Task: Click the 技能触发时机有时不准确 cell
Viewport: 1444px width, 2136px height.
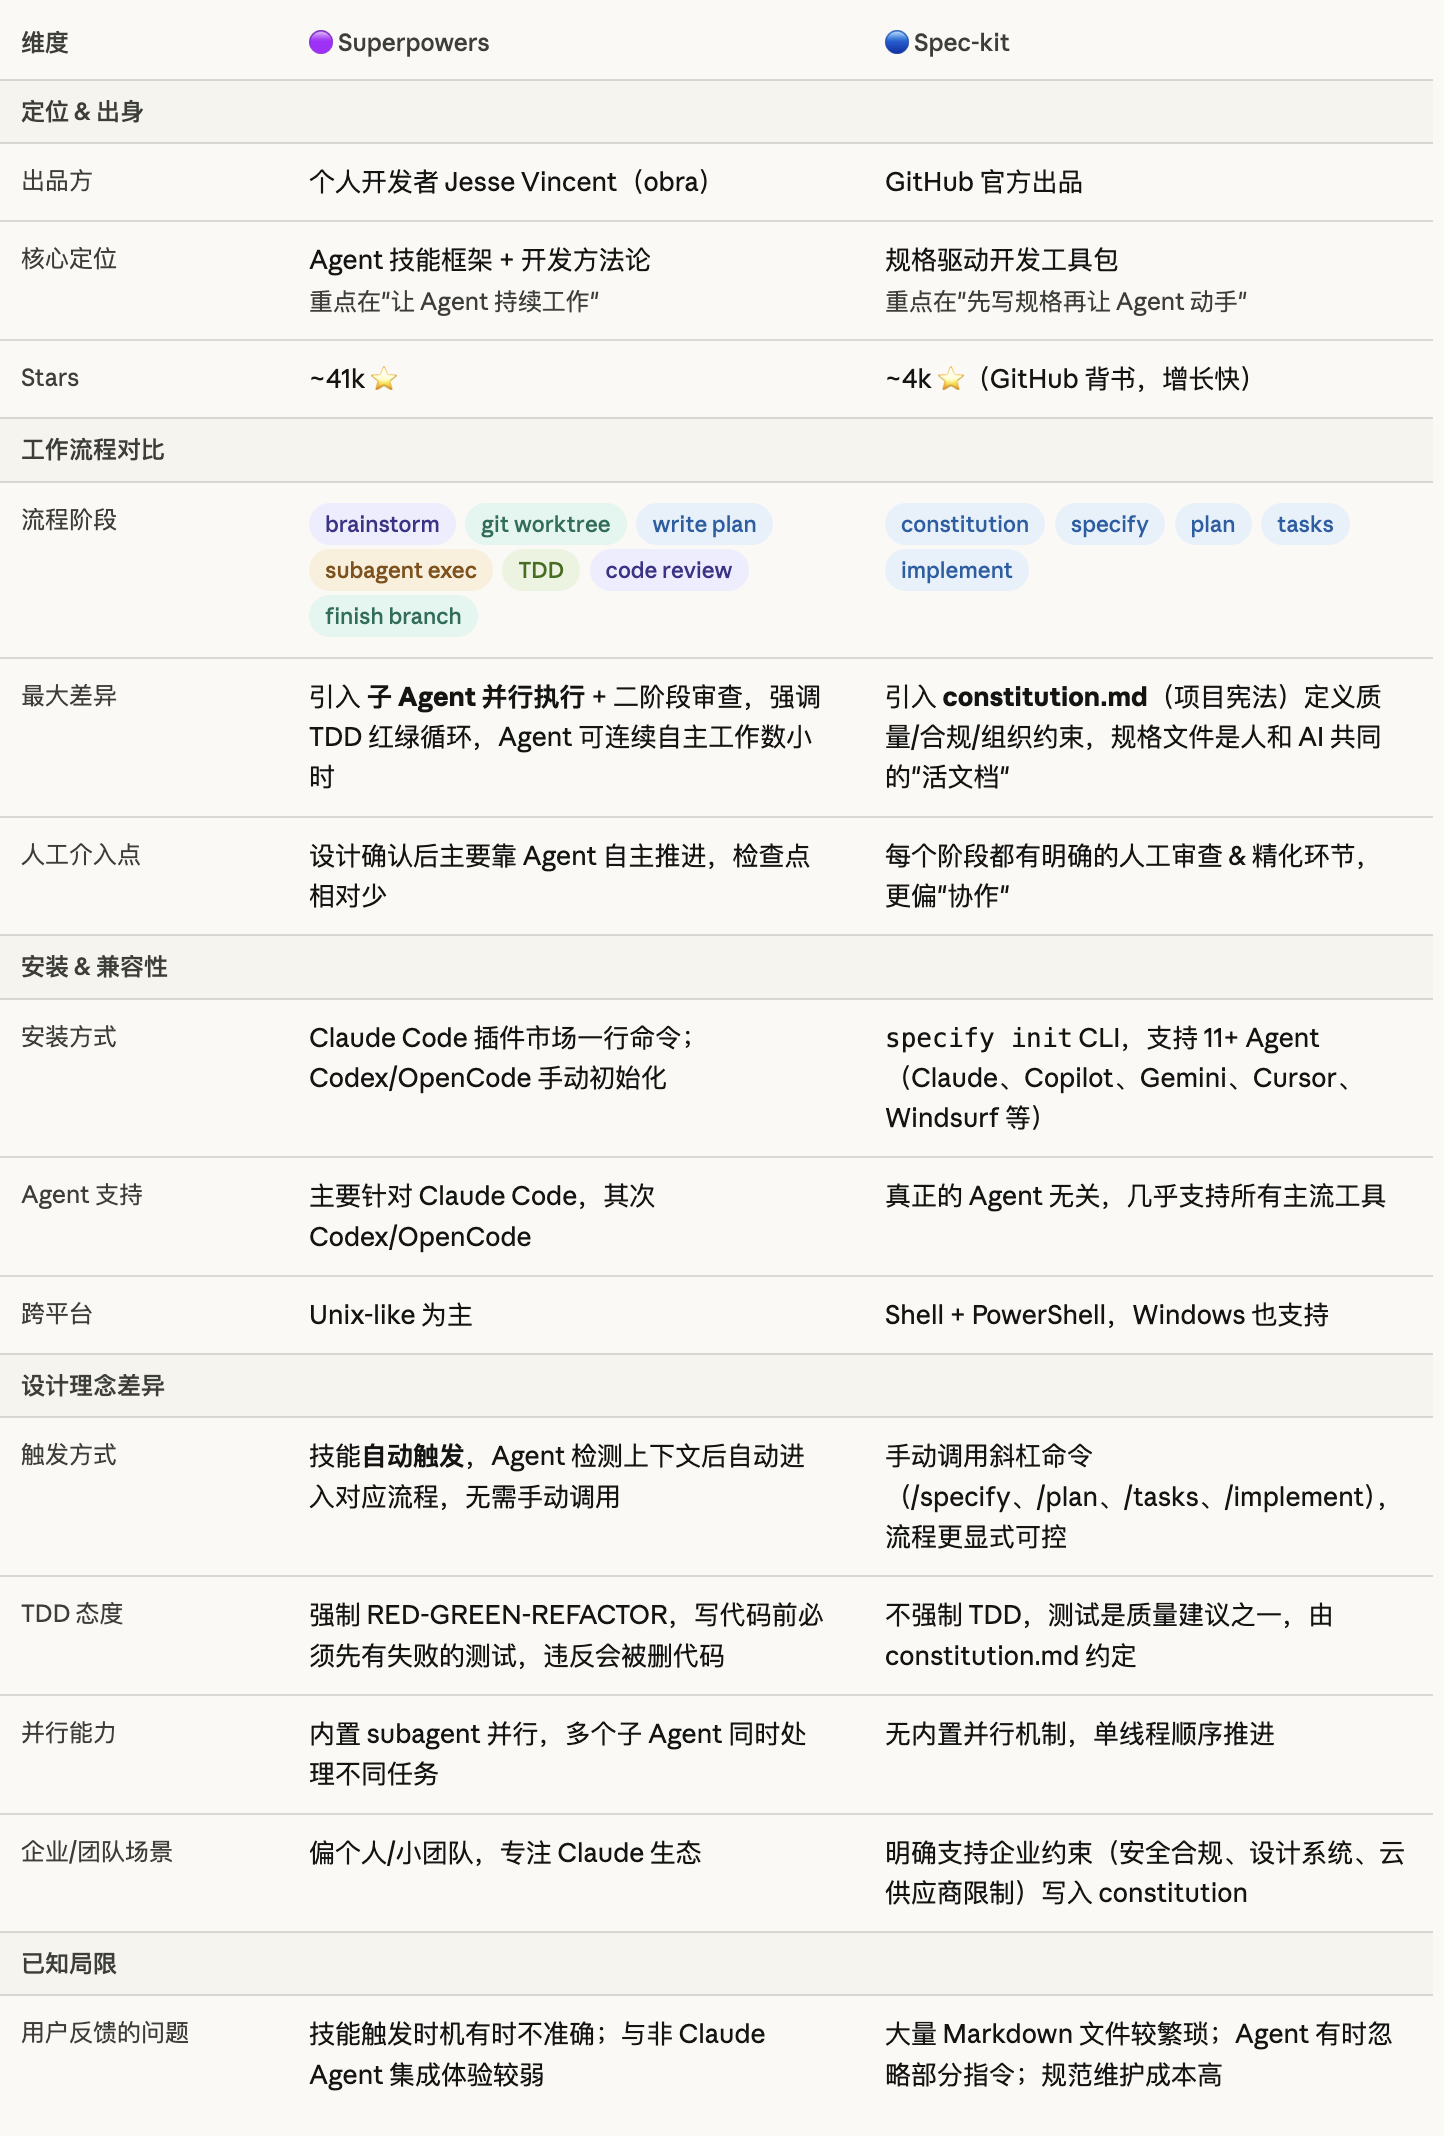Action: [537, 2054]
